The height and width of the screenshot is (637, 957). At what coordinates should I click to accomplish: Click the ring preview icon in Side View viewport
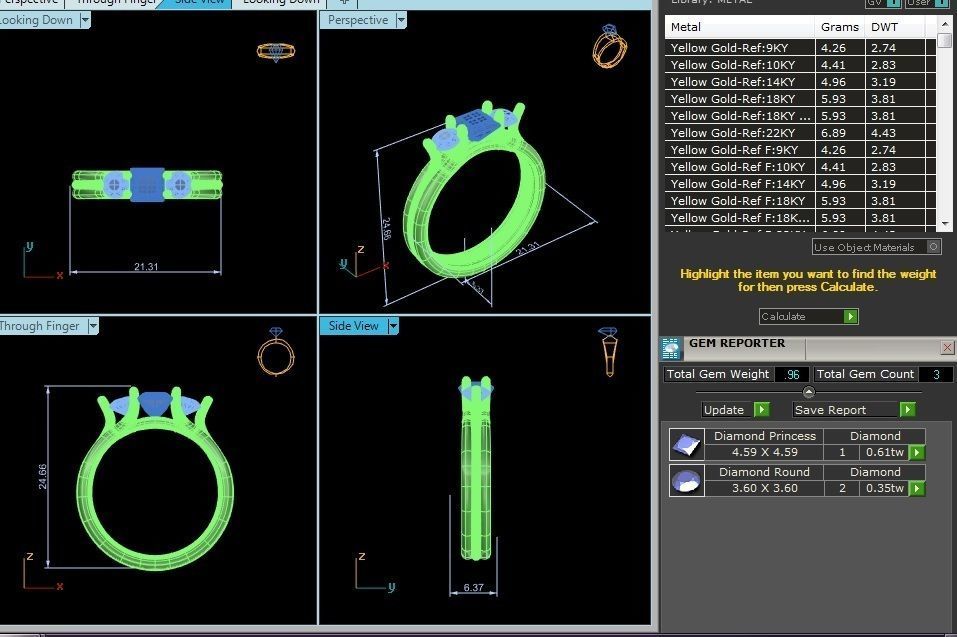click(x=609, y=351)
